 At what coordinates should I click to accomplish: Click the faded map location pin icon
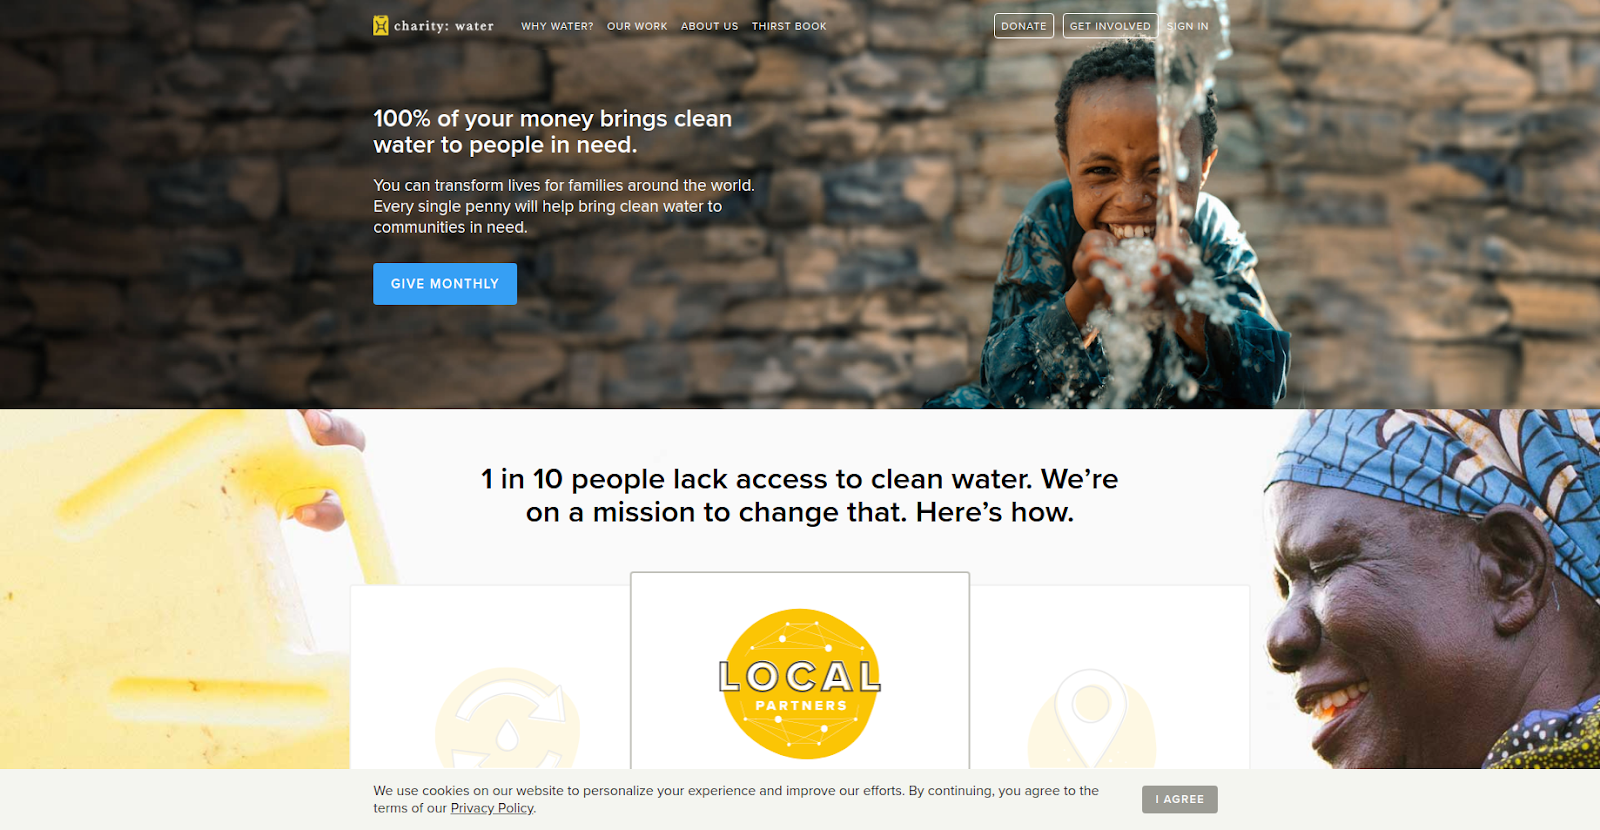point(1091,720)
